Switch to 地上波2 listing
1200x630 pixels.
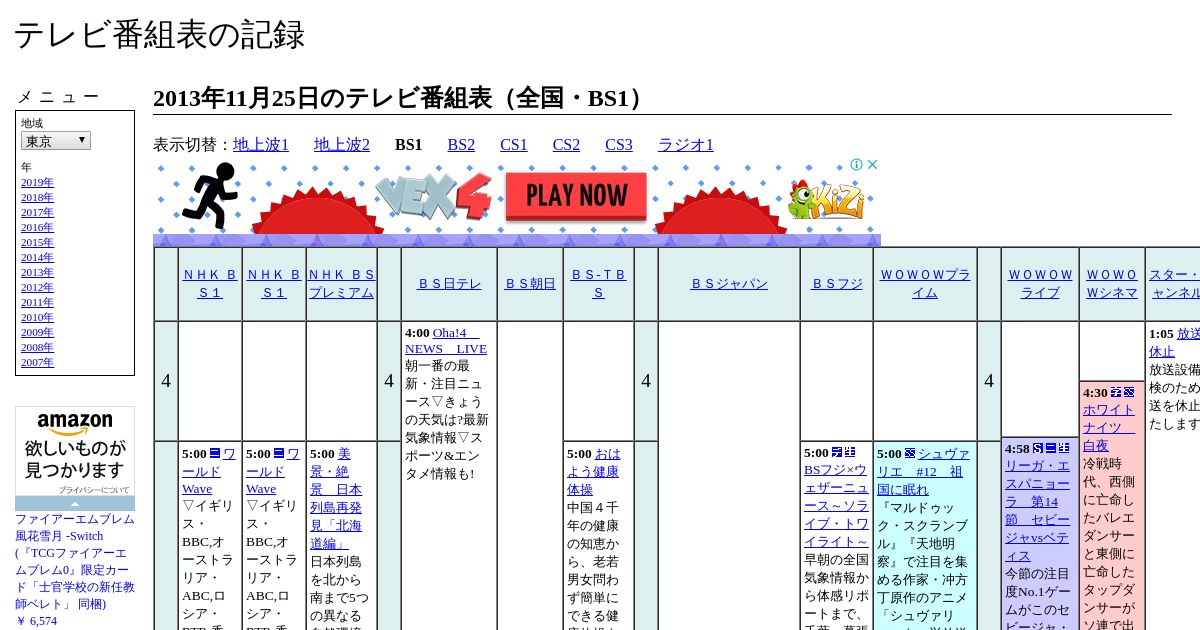(342, 145)
